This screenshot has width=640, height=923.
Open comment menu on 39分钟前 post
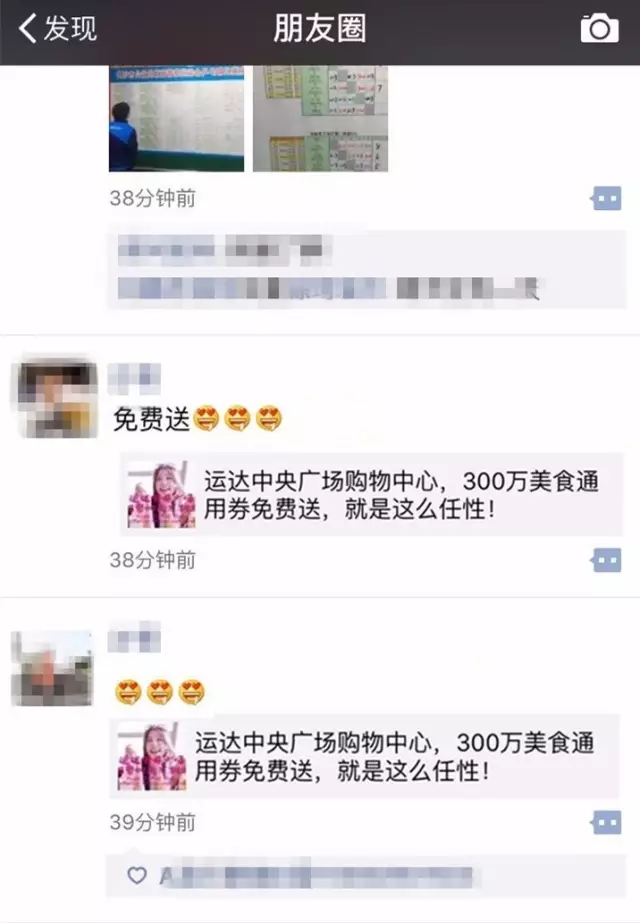point(606,822)
